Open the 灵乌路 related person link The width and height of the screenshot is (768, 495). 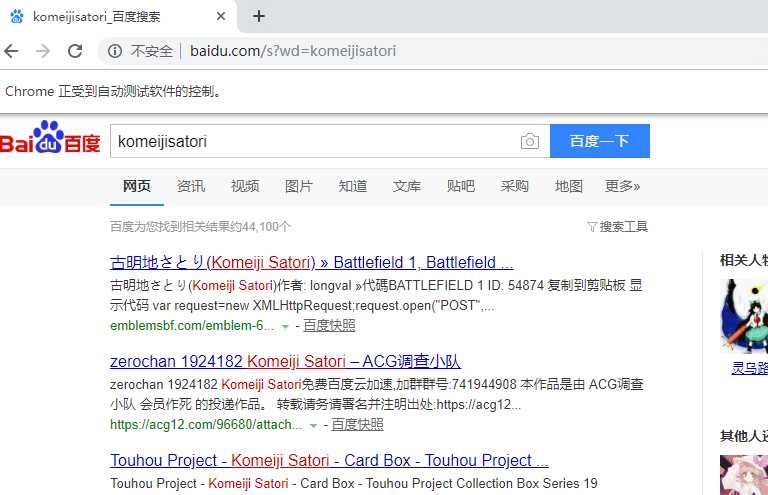[x=749, y=368]
